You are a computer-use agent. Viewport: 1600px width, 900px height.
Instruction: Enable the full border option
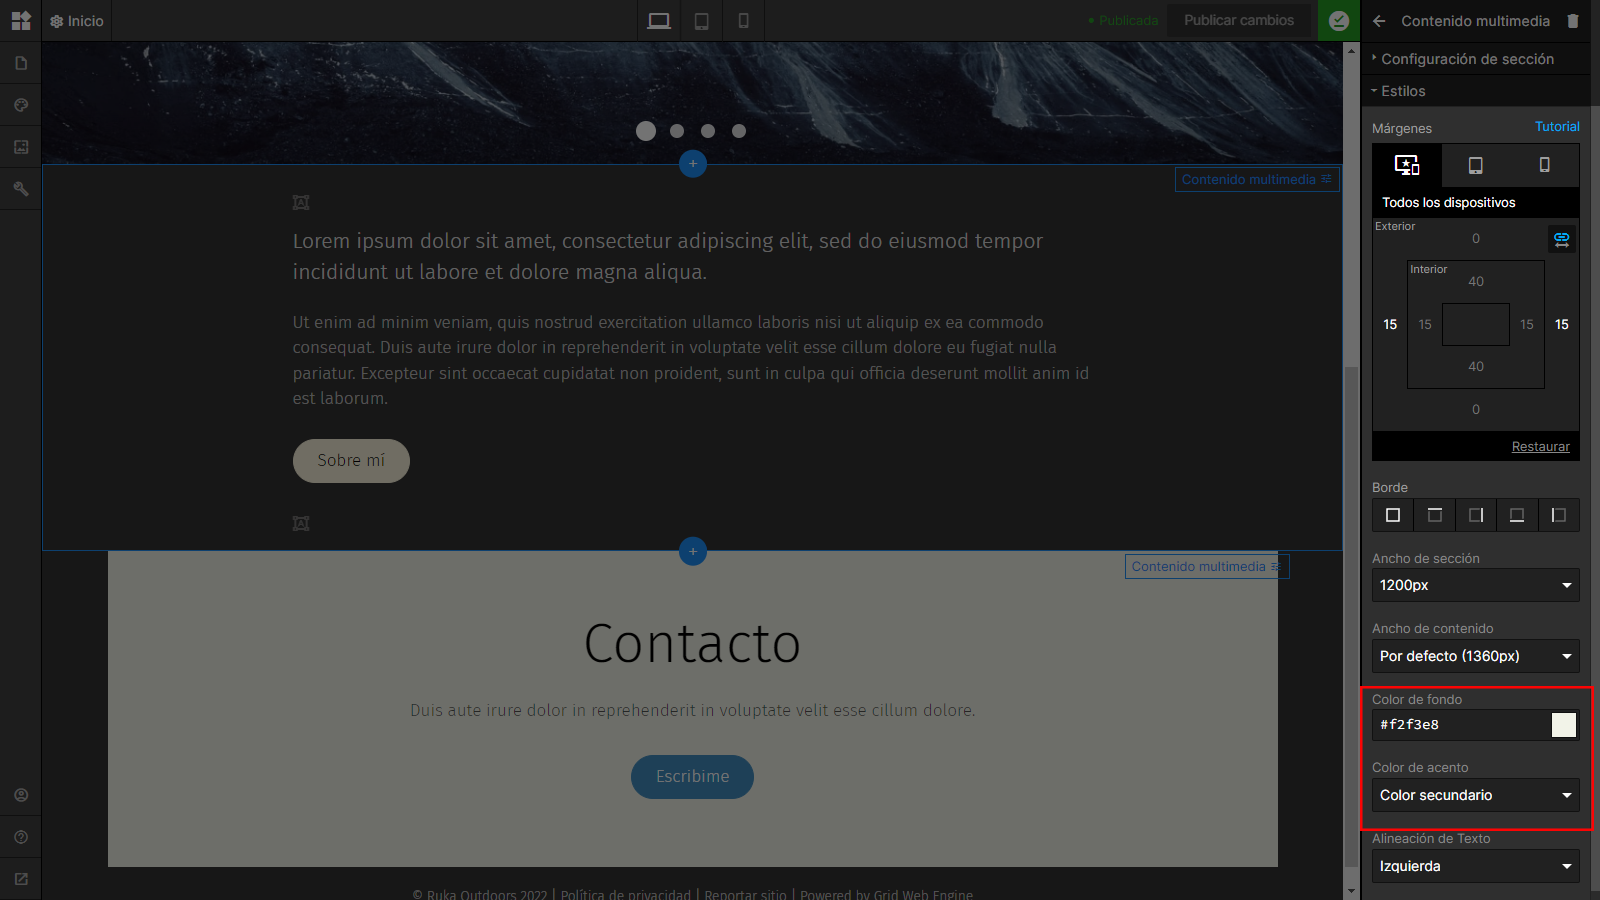point(1393,515)
